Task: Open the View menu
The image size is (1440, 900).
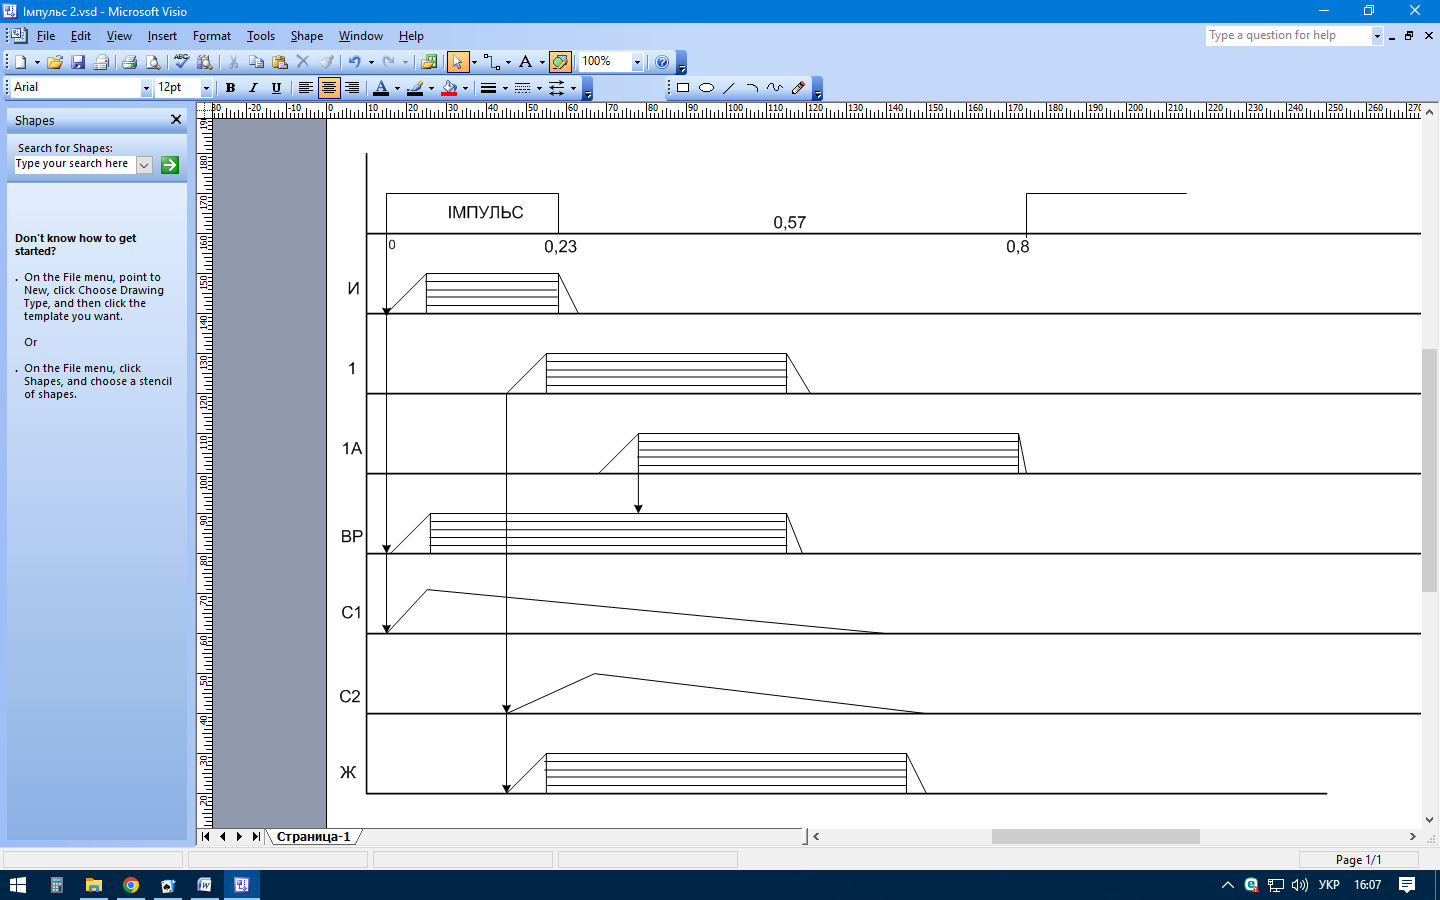Action: coord(119,36)
